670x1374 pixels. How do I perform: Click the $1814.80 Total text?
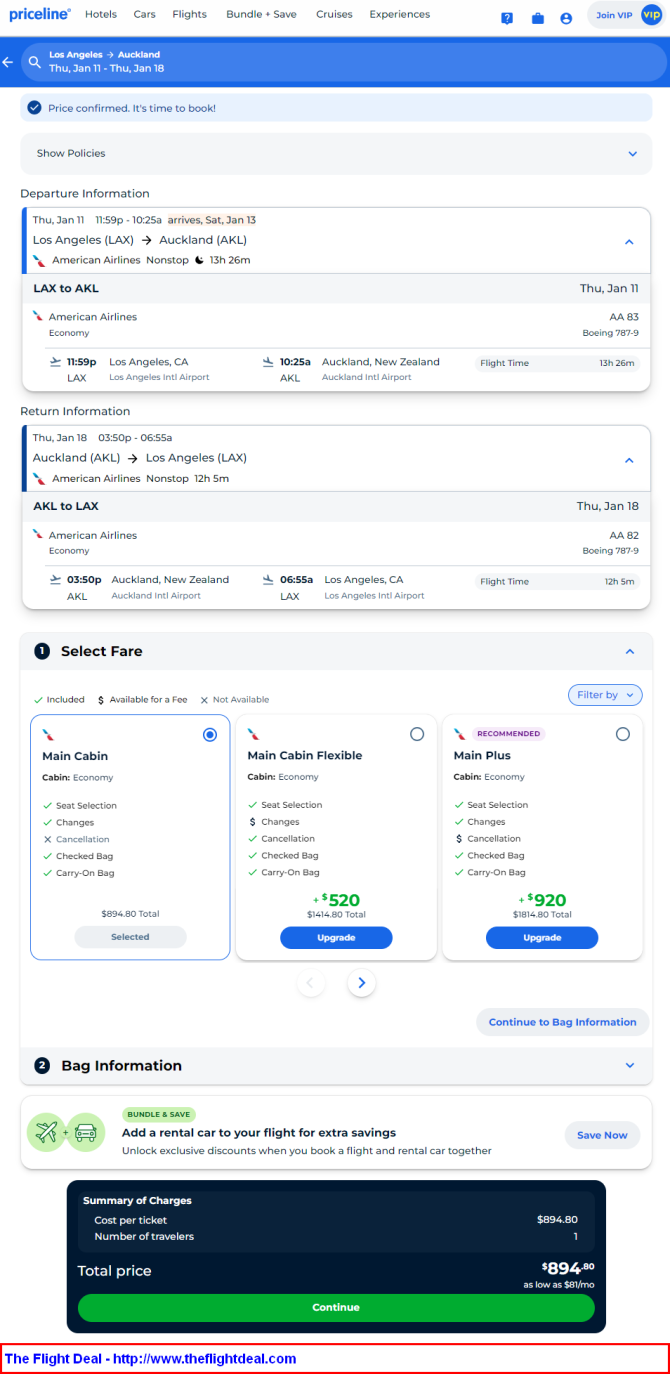pos(542,914)
